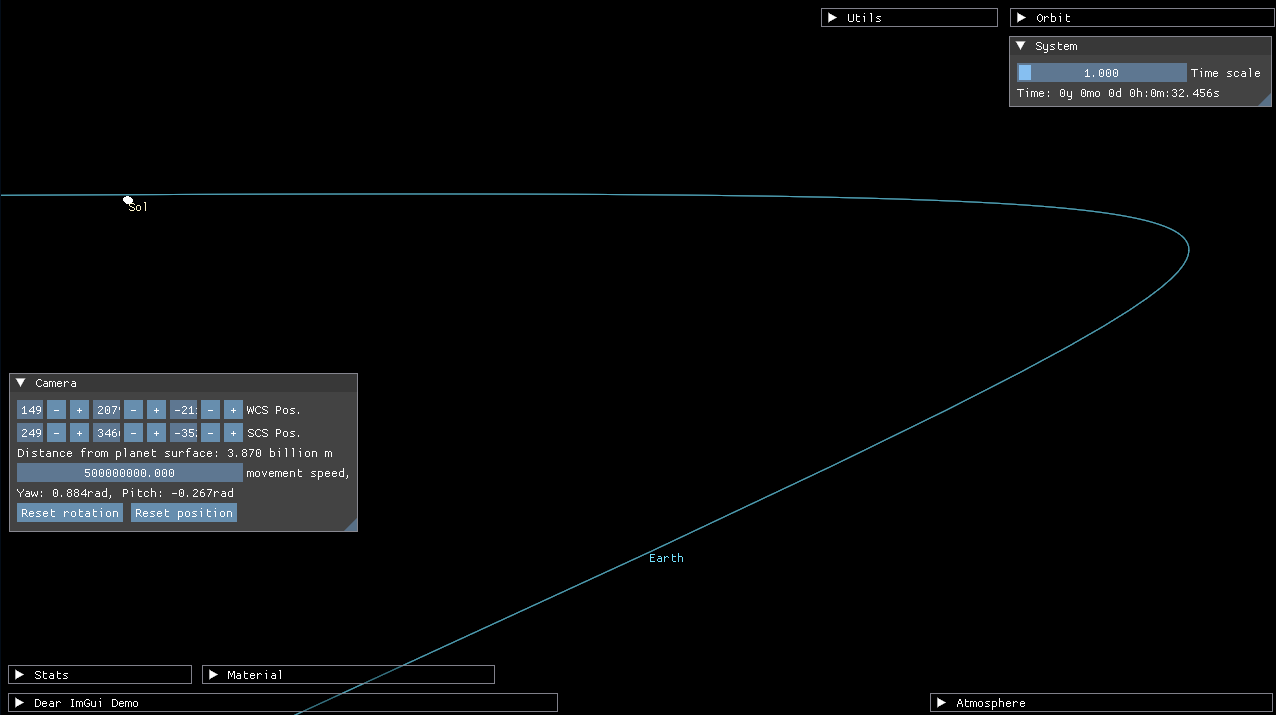Open the Dear ImGui Demo panel
The height and width of the screenshot is (715, 1276).
[19, 703]
